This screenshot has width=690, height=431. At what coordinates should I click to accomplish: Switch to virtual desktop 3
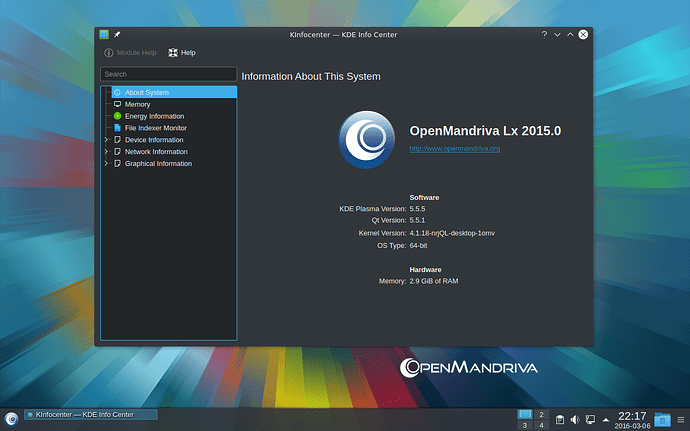525,425
